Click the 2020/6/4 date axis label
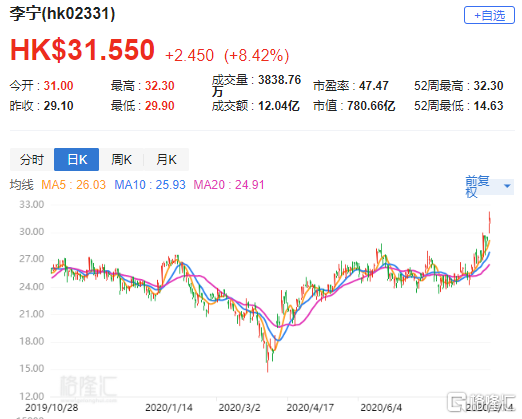Screen dimensions: 522x419 (x=381, y=407)
